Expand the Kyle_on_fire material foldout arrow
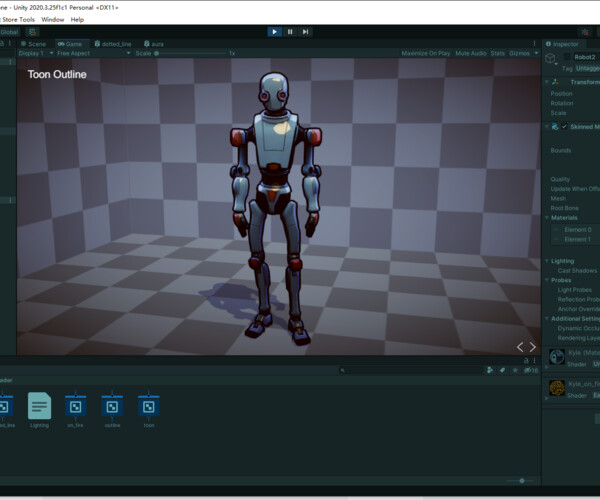Image resolution: width=600 pixels, height=500 pixels. [546, 398]
